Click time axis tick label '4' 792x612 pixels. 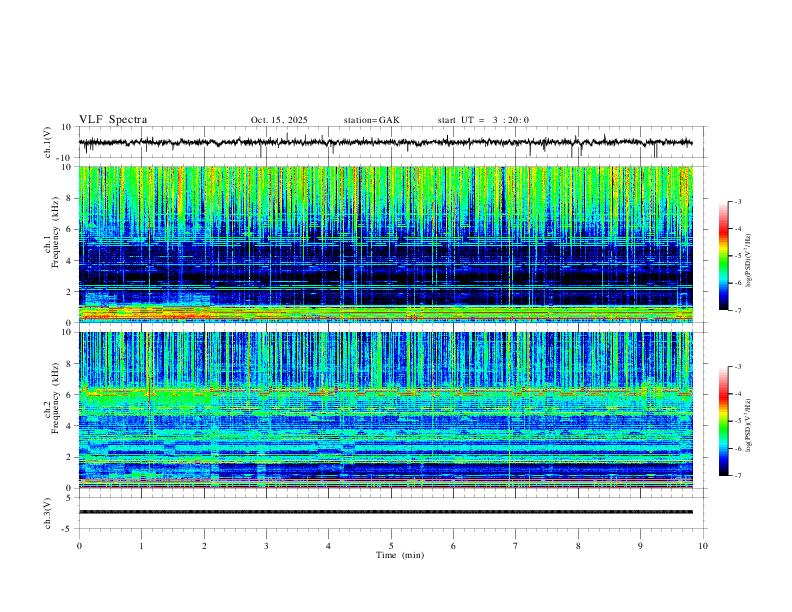coord(328,546)
